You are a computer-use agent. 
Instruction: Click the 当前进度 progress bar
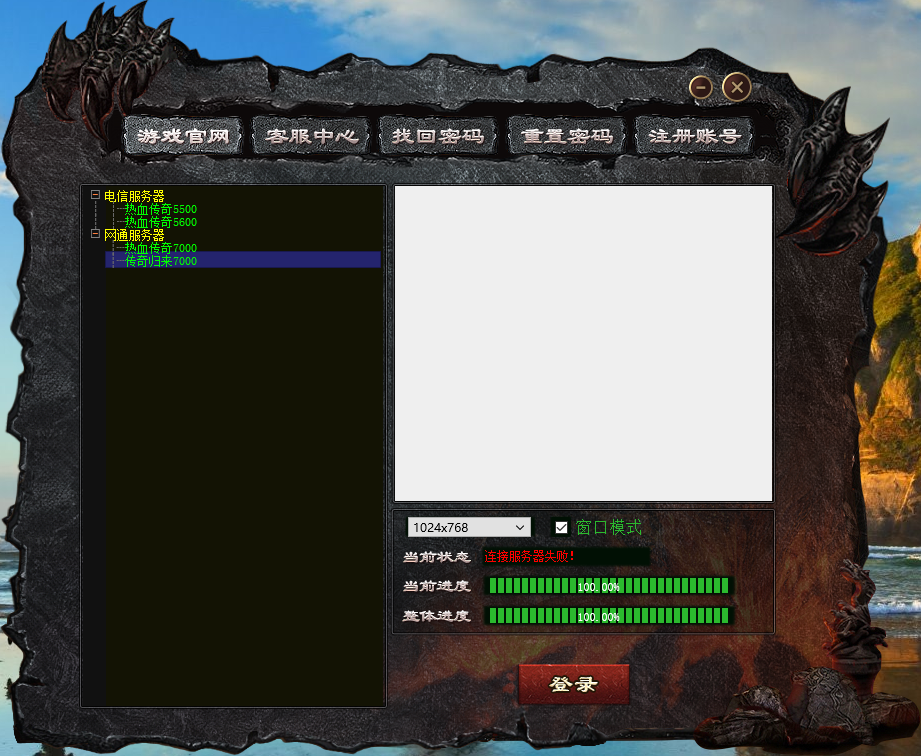tap(607, 587)
